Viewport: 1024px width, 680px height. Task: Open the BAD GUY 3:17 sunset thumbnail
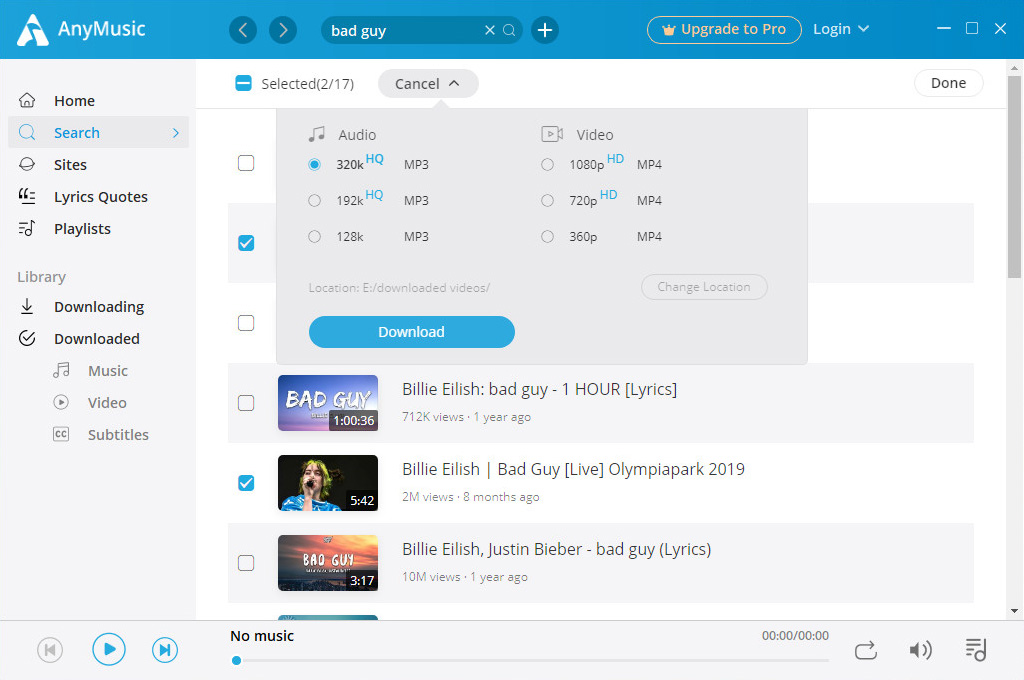[x=328, y=563]
